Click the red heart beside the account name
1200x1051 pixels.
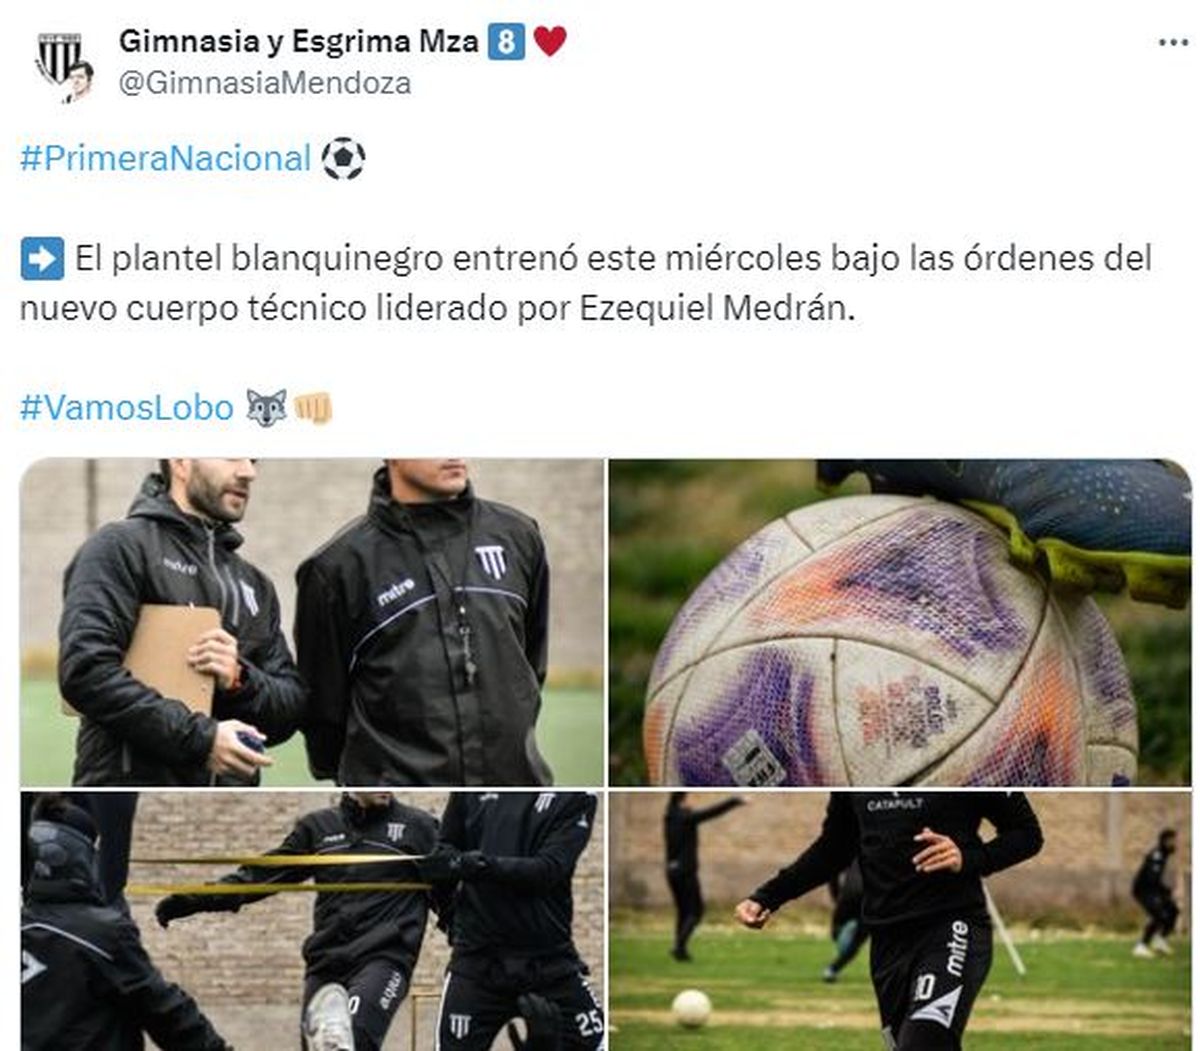(550, 41)
